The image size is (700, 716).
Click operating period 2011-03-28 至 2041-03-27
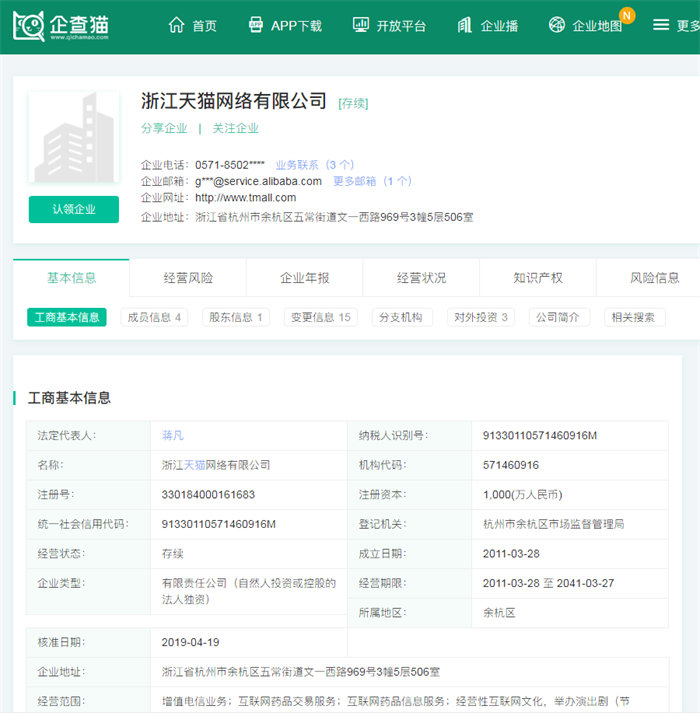pos(548,583)
